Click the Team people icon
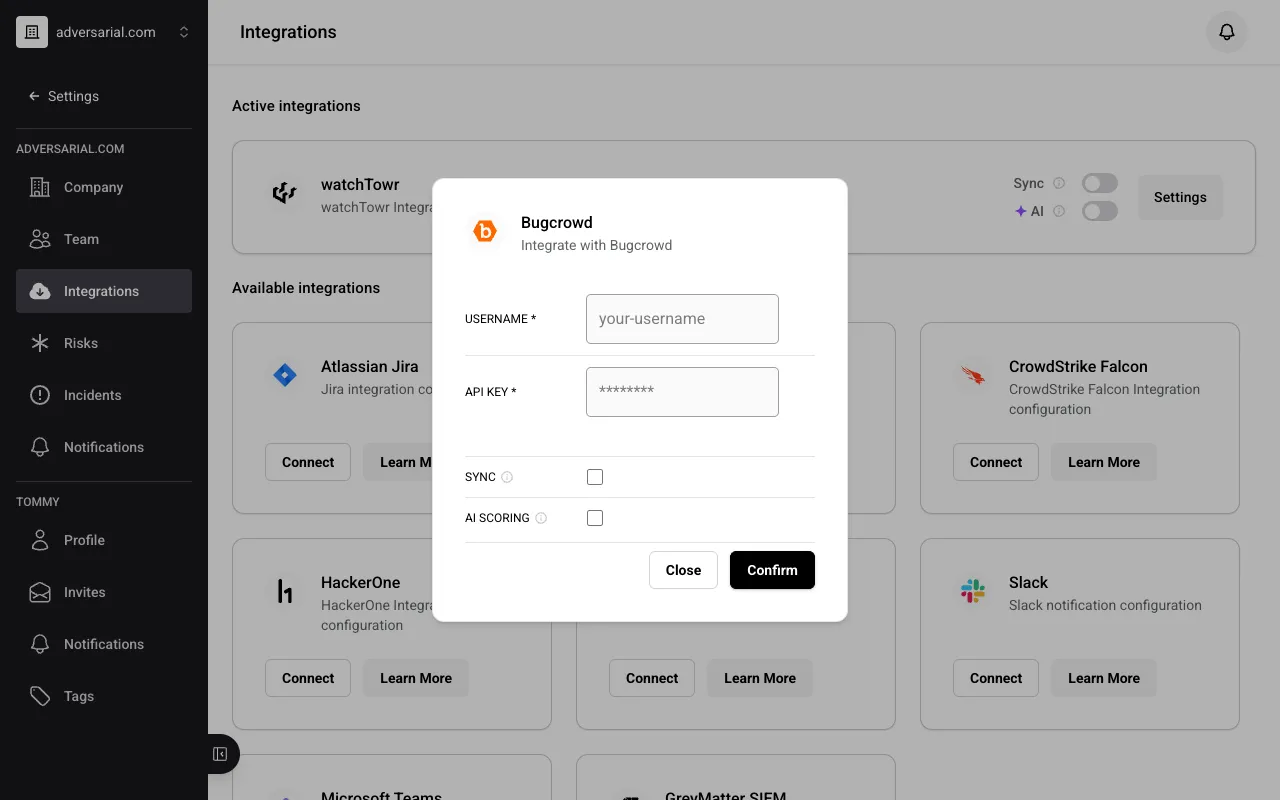The width and height of the screenshot is (1280, 800). click(x=40, y=239)
